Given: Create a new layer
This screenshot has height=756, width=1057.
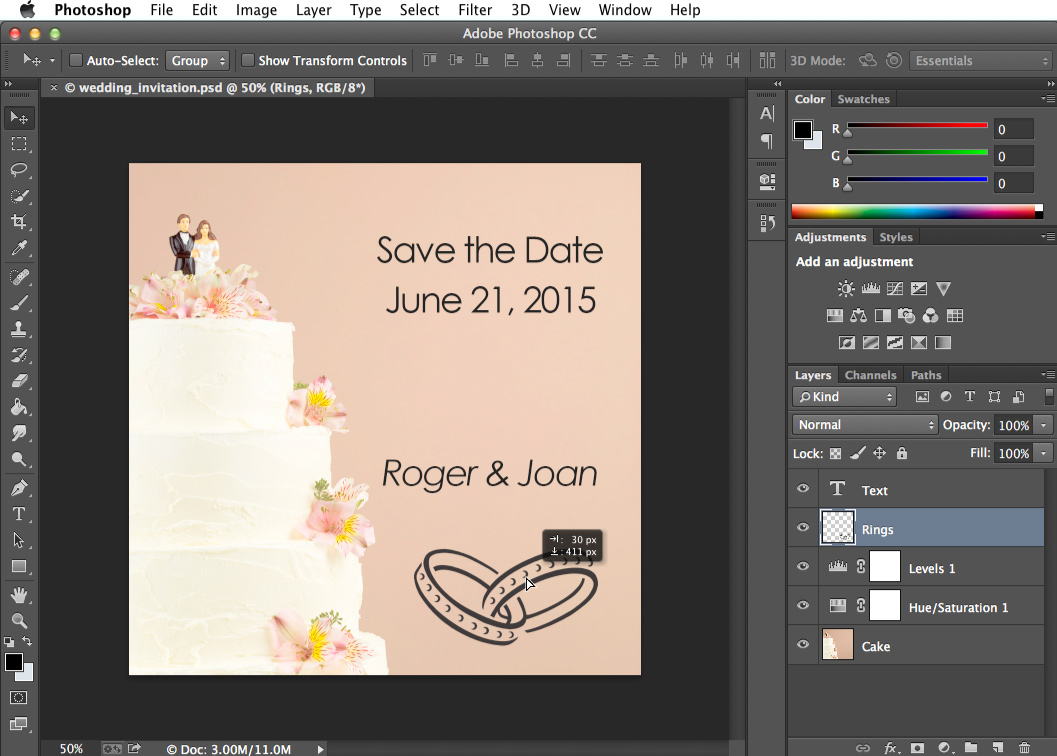Looking at the screenshot, I should (x=998, y=747).
